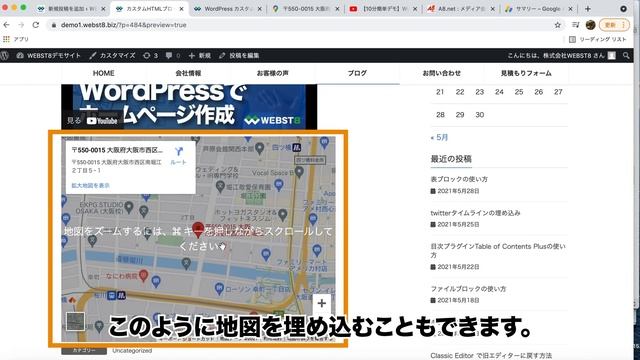Switch to the サマリー Google tab
Image resolution: width=640 pixels, height=360 pixels.
(x=538, y=9)
